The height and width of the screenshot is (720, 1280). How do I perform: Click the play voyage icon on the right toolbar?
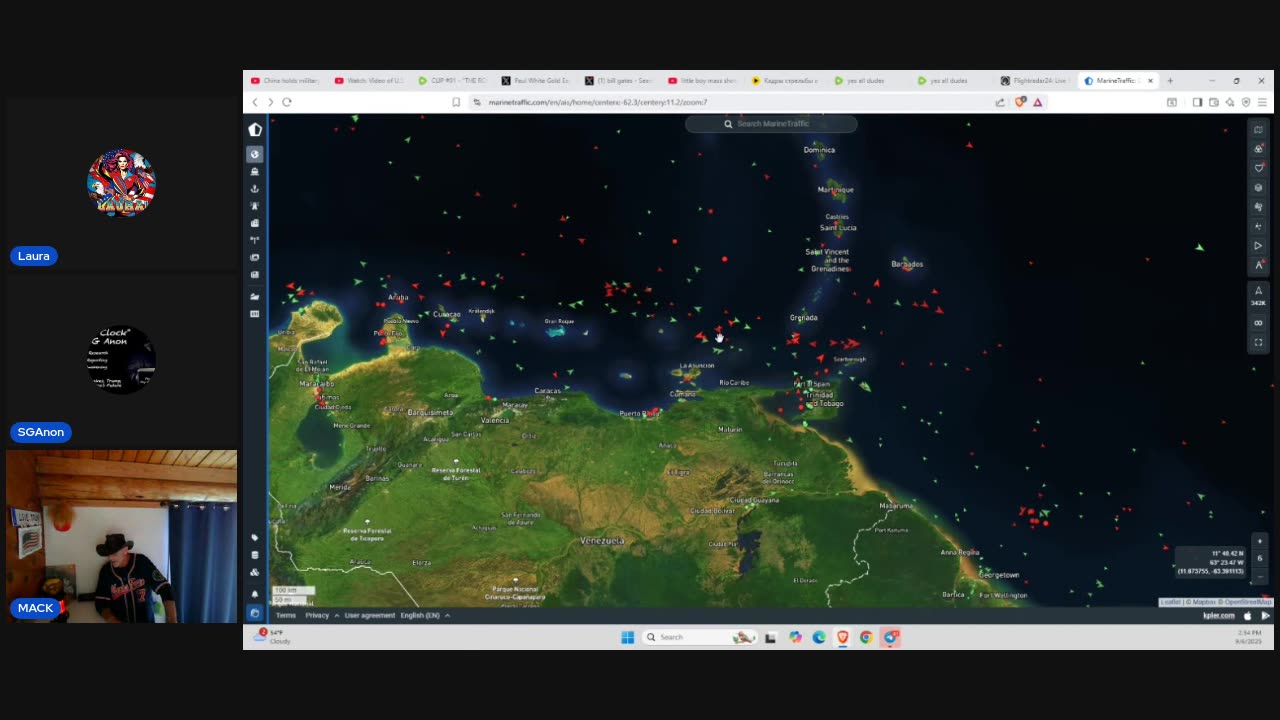click(x=1258, y=246)
